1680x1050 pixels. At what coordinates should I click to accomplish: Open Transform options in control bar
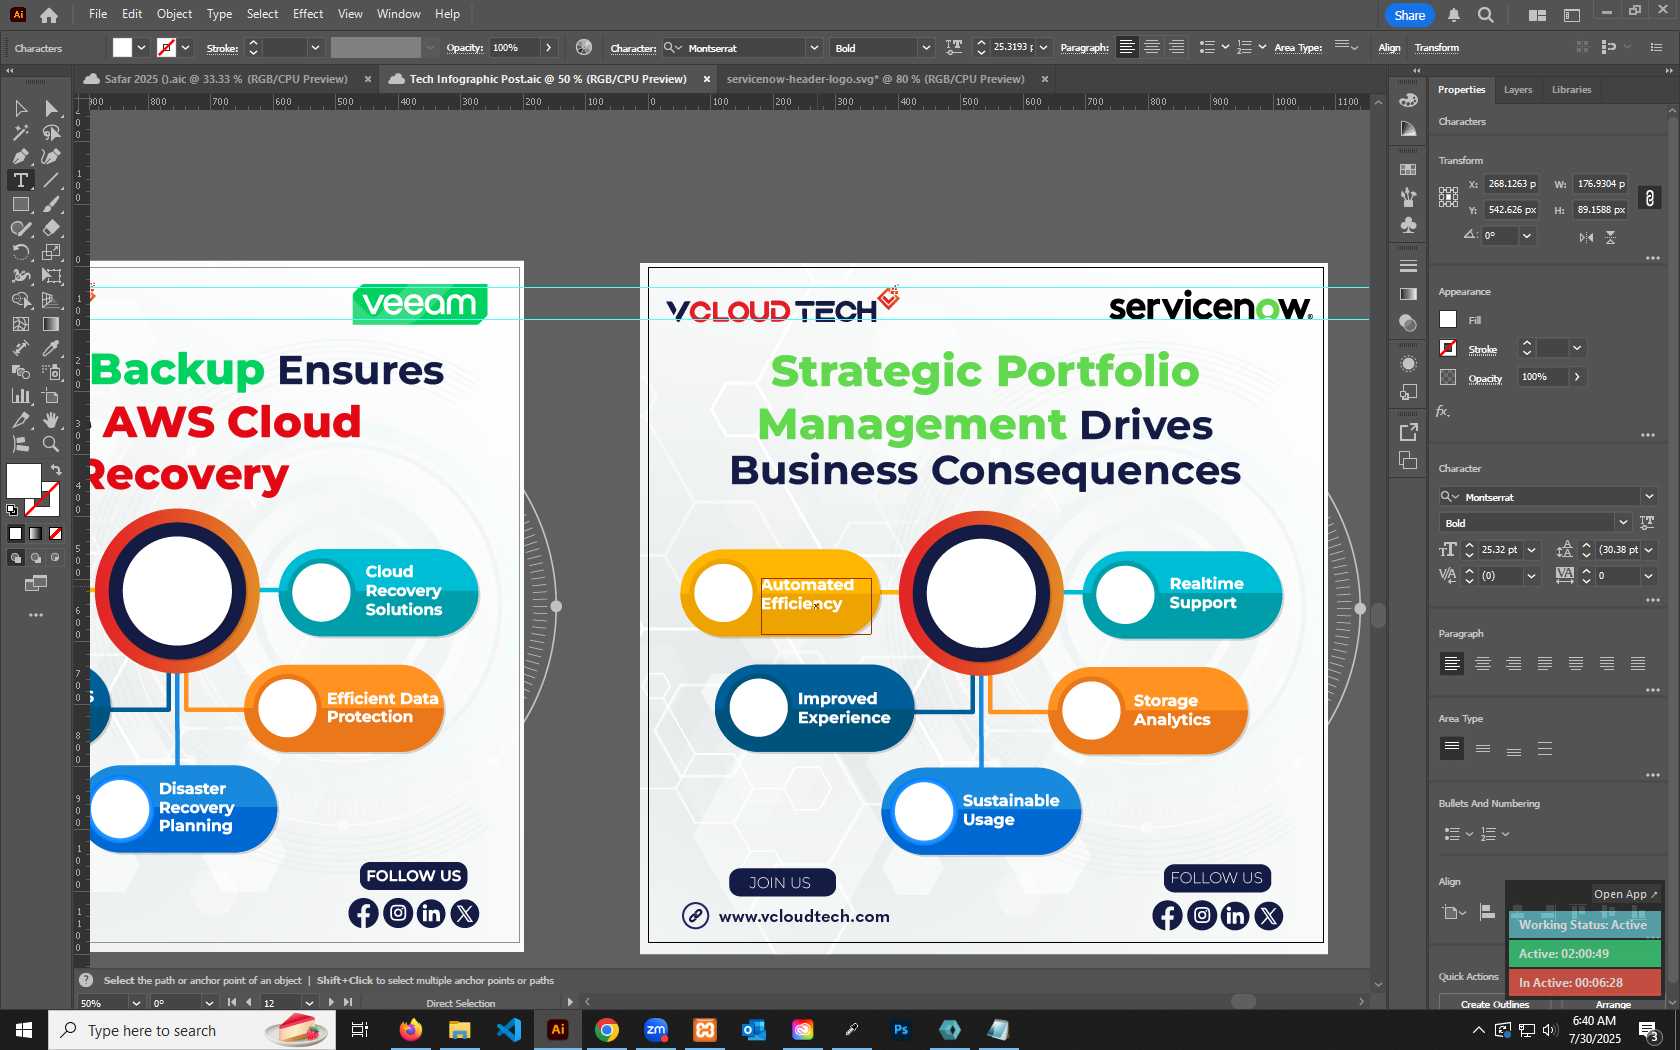pyautogui.click(x=1436, y=48)
